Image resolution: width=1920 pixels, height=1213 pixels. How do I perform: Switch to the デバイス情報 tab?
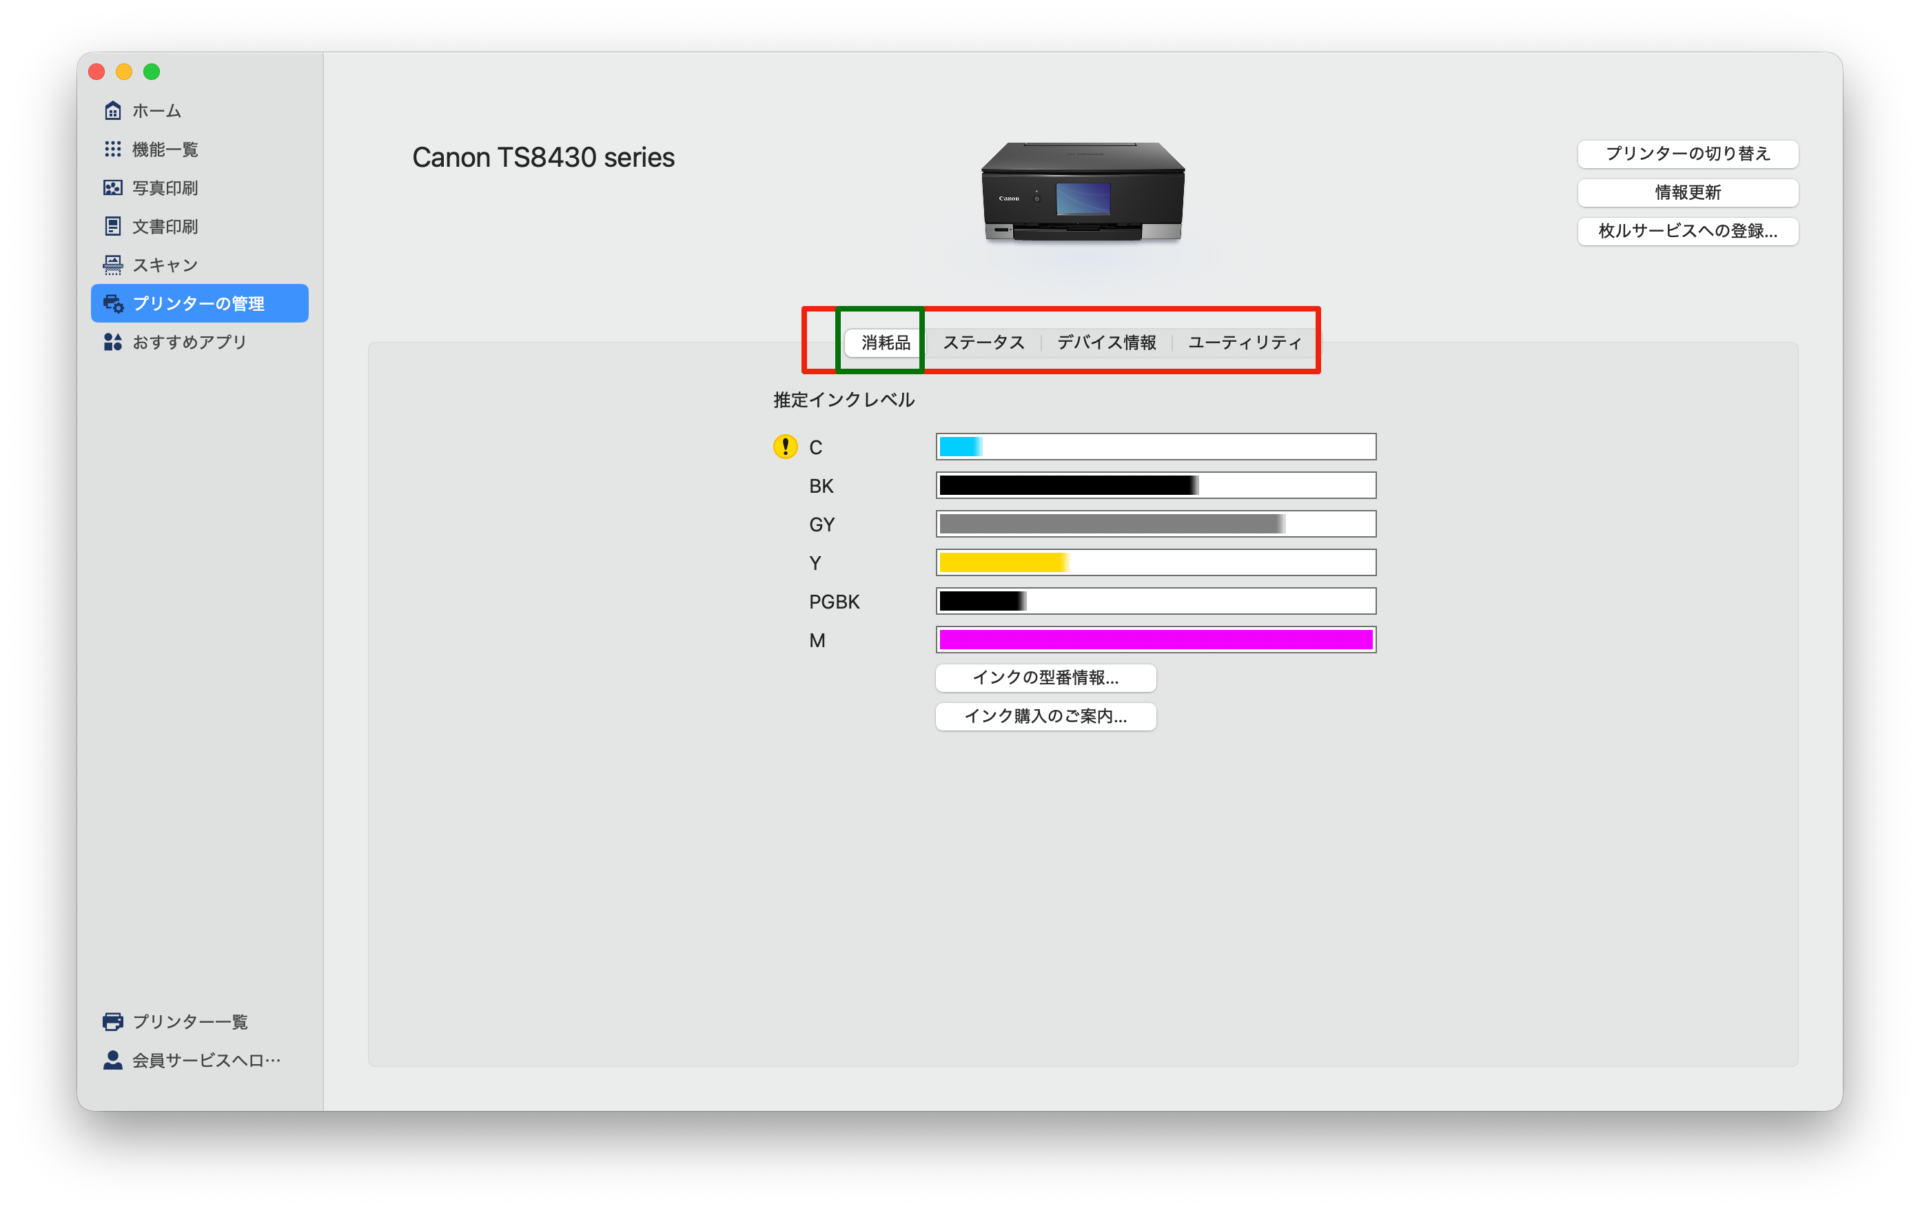pos(1106,343)
